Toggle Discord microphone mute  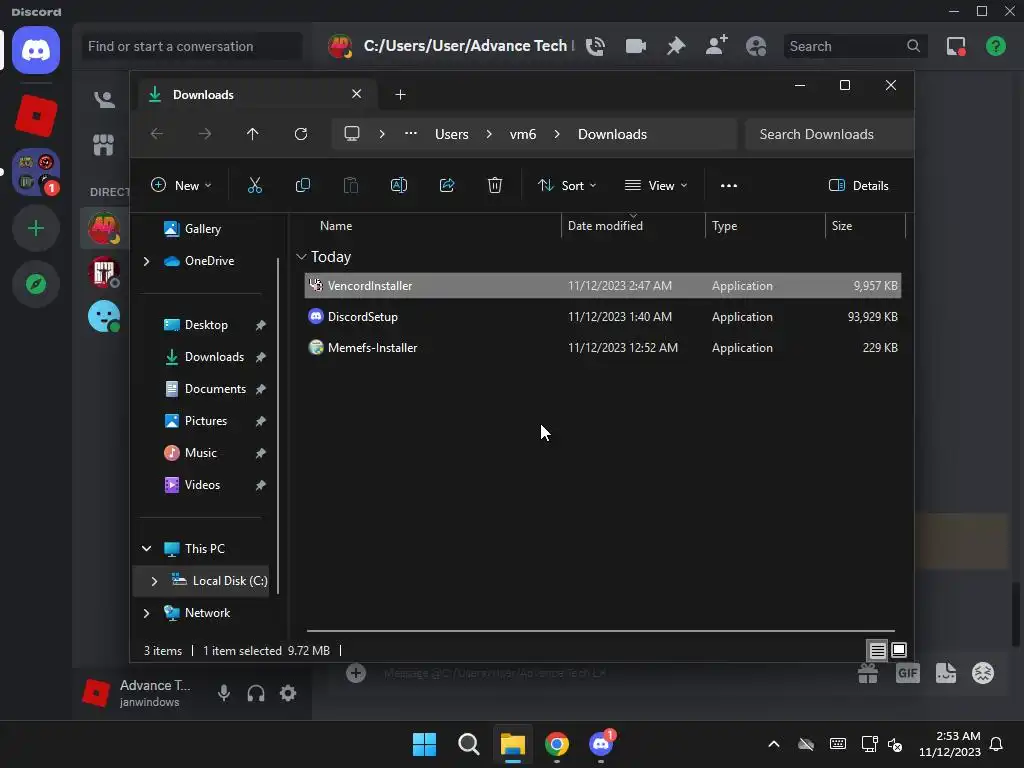224,693
